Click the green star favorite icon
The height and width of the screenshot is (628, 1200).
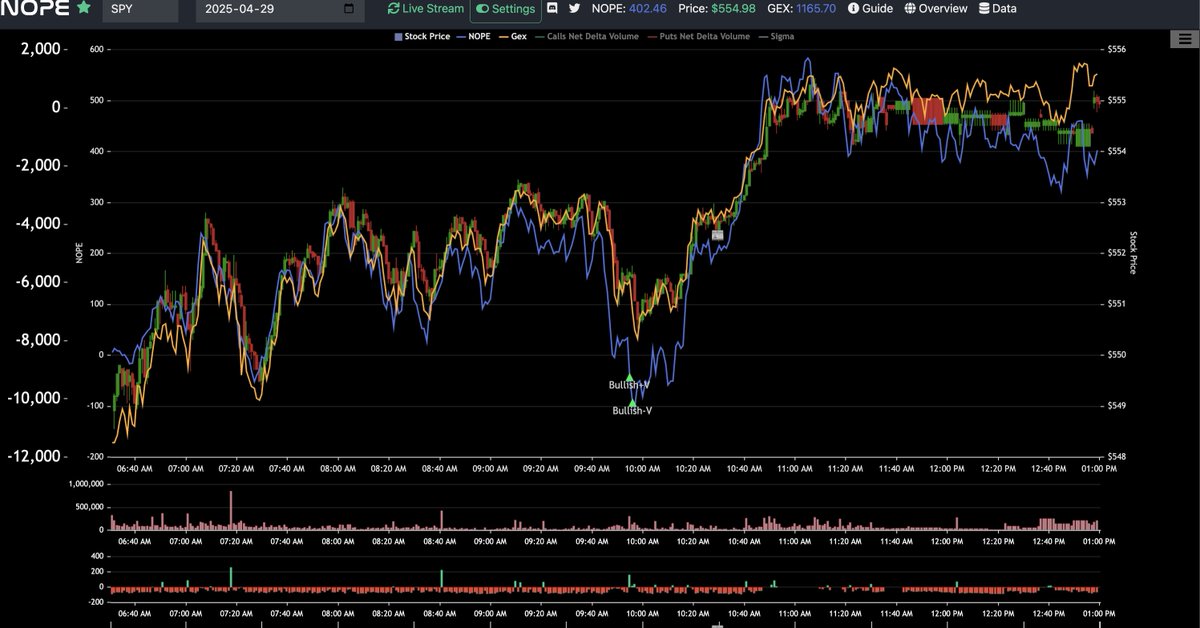coord(83,8)
